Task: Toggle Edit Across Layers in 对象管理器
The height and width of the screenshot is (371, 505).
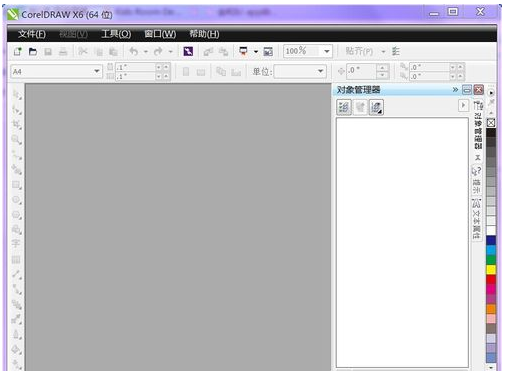Action: [360, 107]
